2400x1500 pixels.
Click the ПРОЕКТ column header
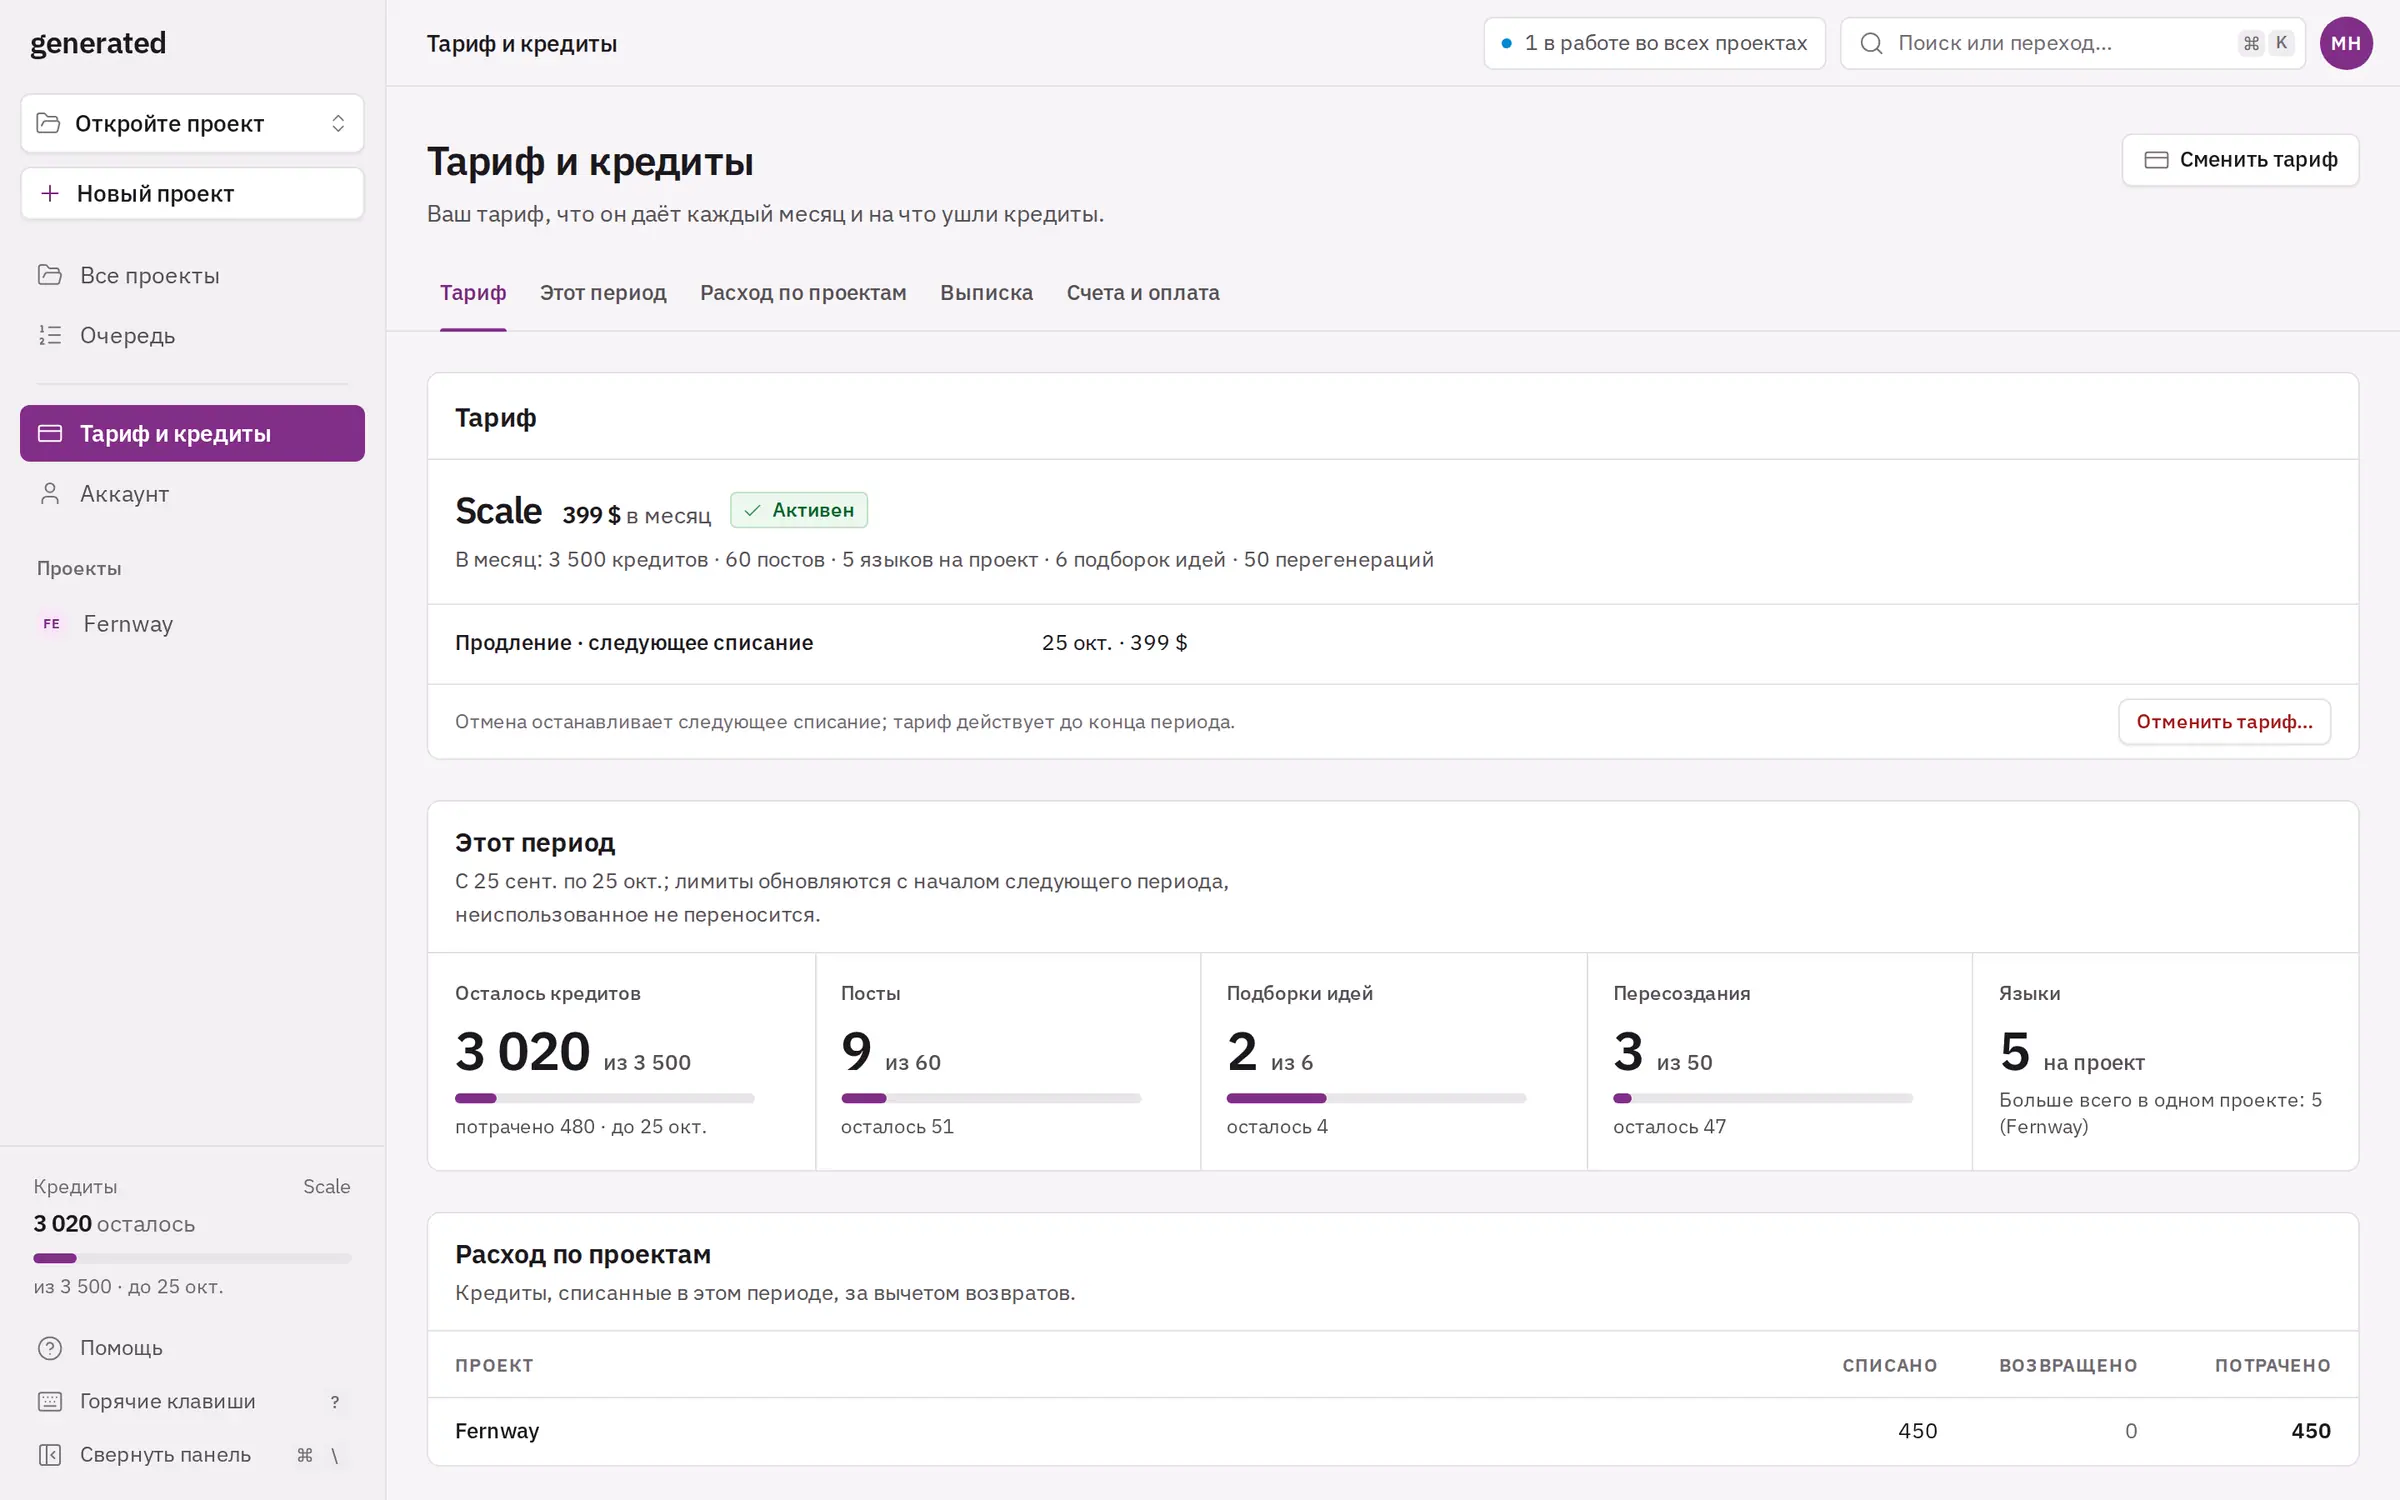pyautogui.click(x=494, y=1365)
